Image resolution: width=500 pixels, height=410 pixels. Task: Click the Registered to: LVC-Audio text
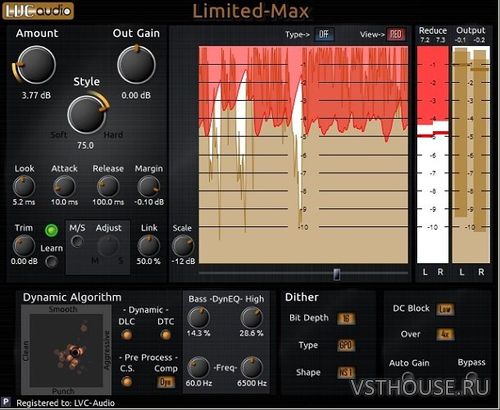click(65, 403)
